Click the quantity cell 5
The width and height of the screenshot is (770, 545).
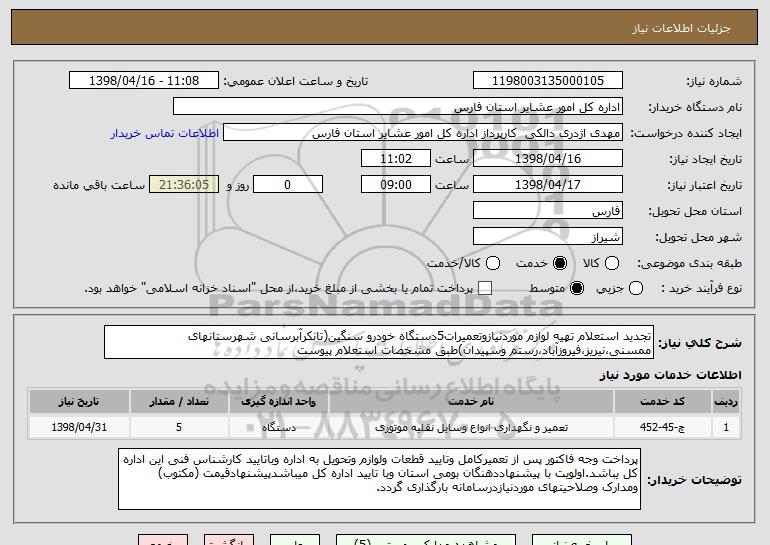[x=179, y=427]
